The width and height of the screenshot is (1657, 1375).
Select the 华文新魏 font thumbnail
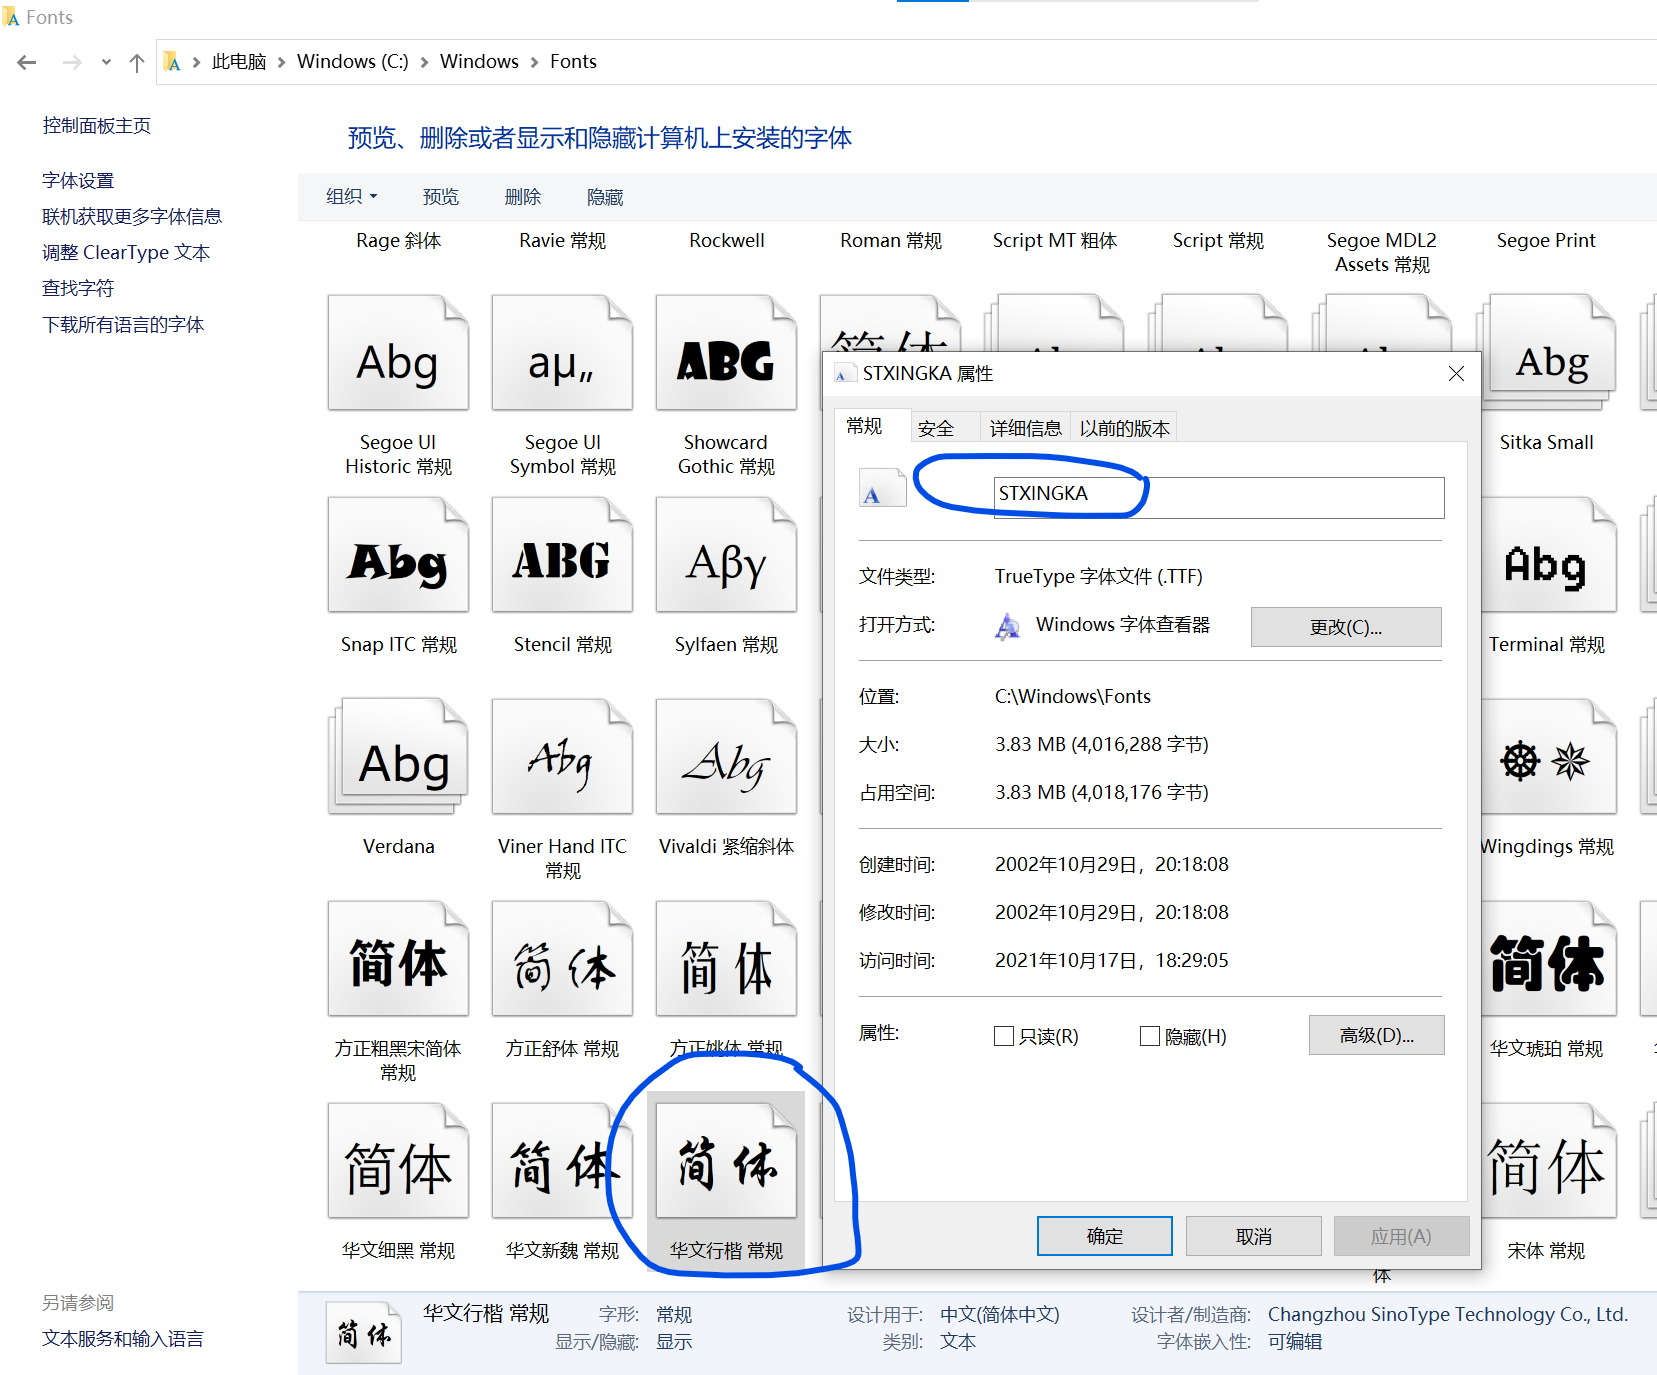[562, 1160]
